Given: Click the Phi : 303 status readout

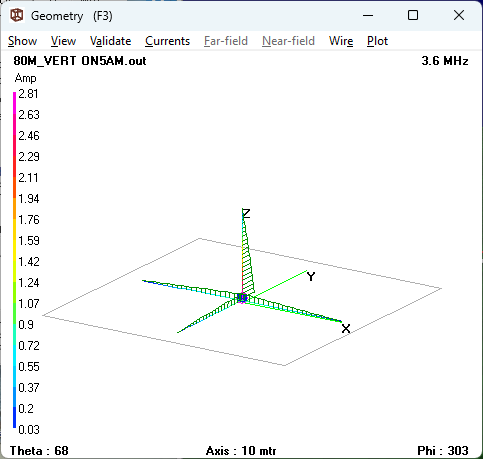Looking at the screenshot, I should 443,451.
